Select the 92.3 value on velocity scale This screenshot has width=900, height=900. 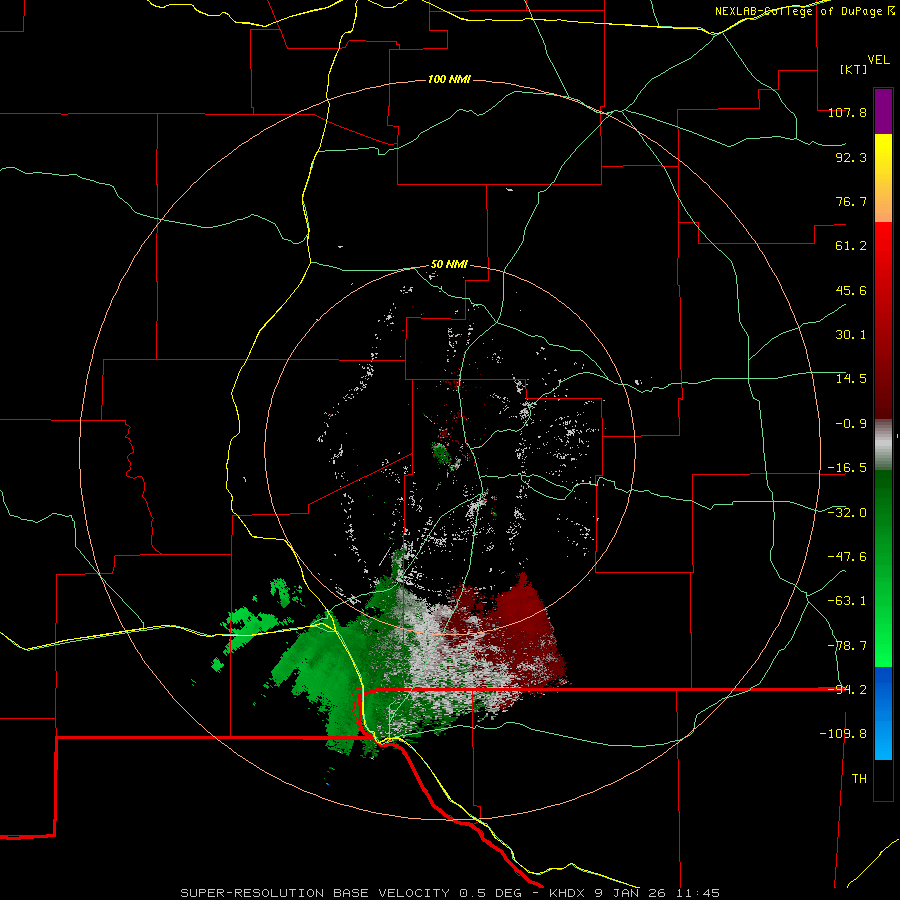coord(851,157)
